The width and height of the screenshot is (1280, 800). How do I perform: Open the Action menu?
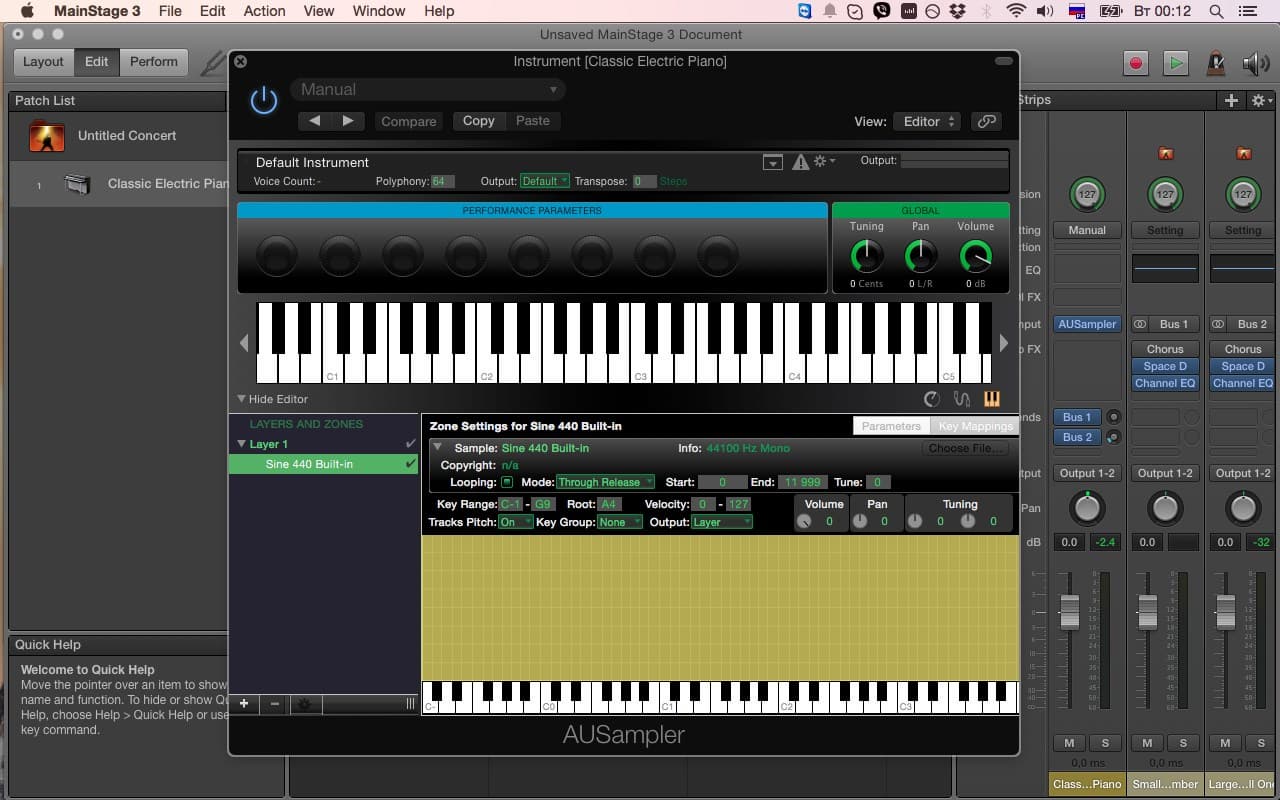264,11
